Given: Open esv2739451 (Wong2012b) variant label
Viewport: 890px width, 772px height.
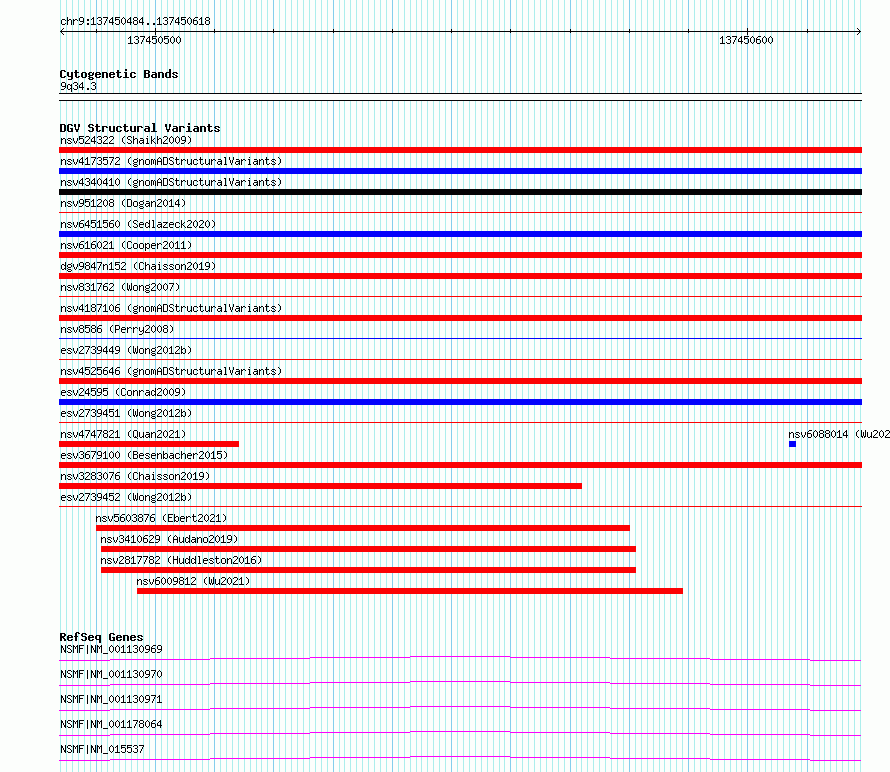Looking at the screenshot, I should click(126, 413).
